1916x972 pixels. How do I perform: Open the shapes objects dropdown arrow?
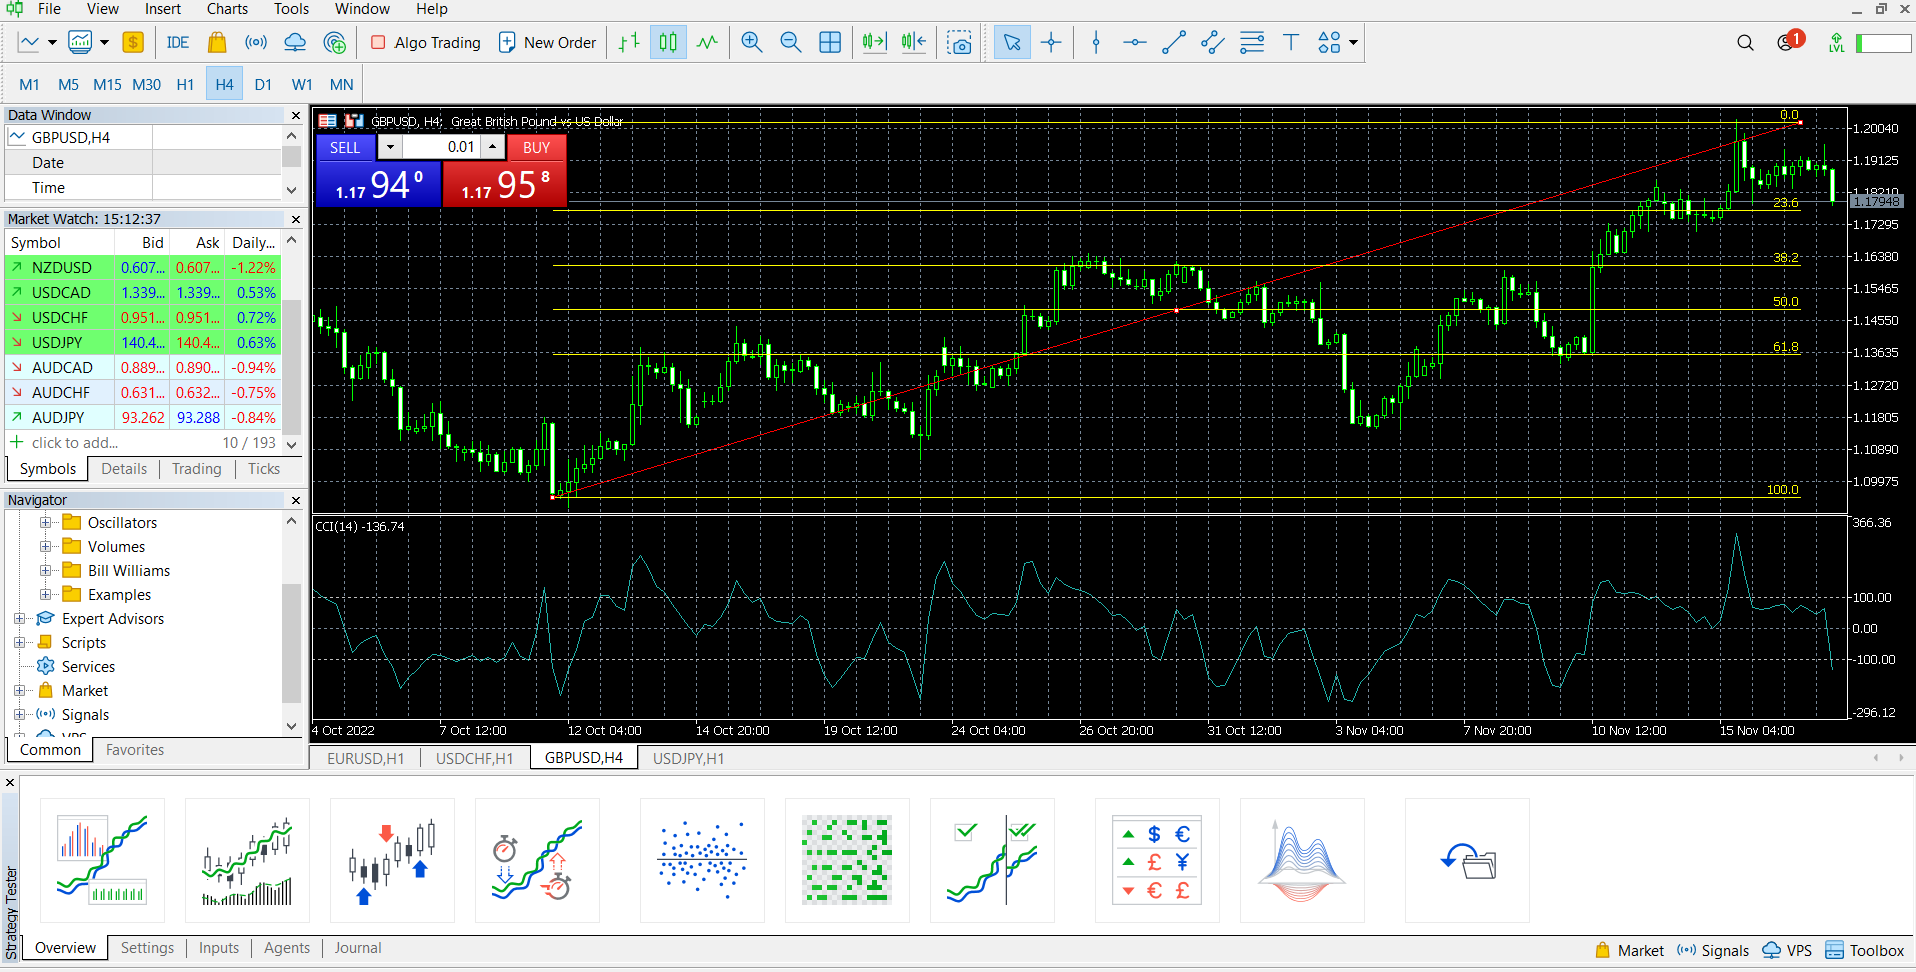1353,42
